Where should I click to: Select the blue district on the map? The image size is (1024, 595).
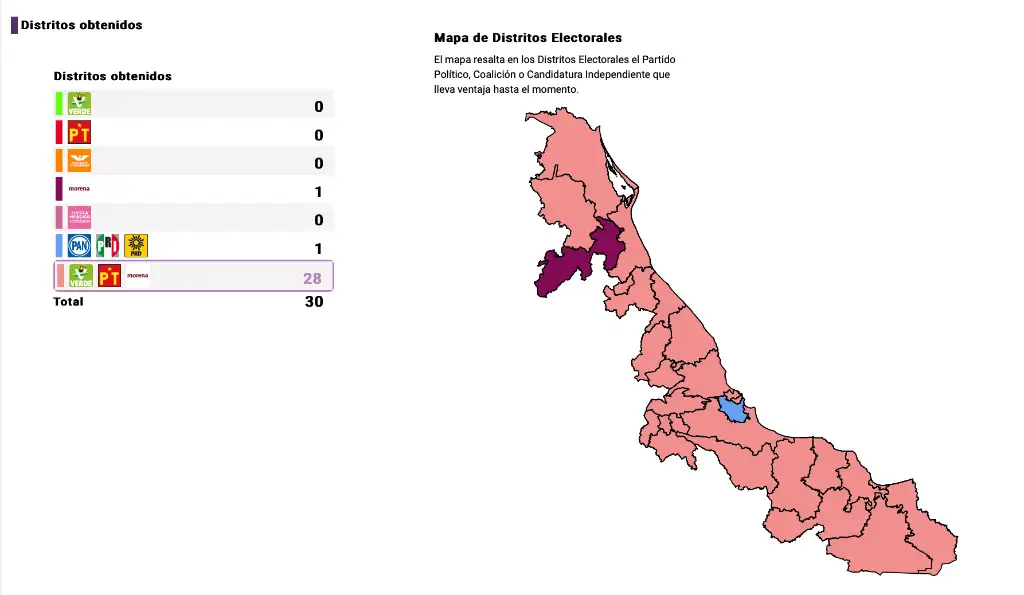pos(733,410)
